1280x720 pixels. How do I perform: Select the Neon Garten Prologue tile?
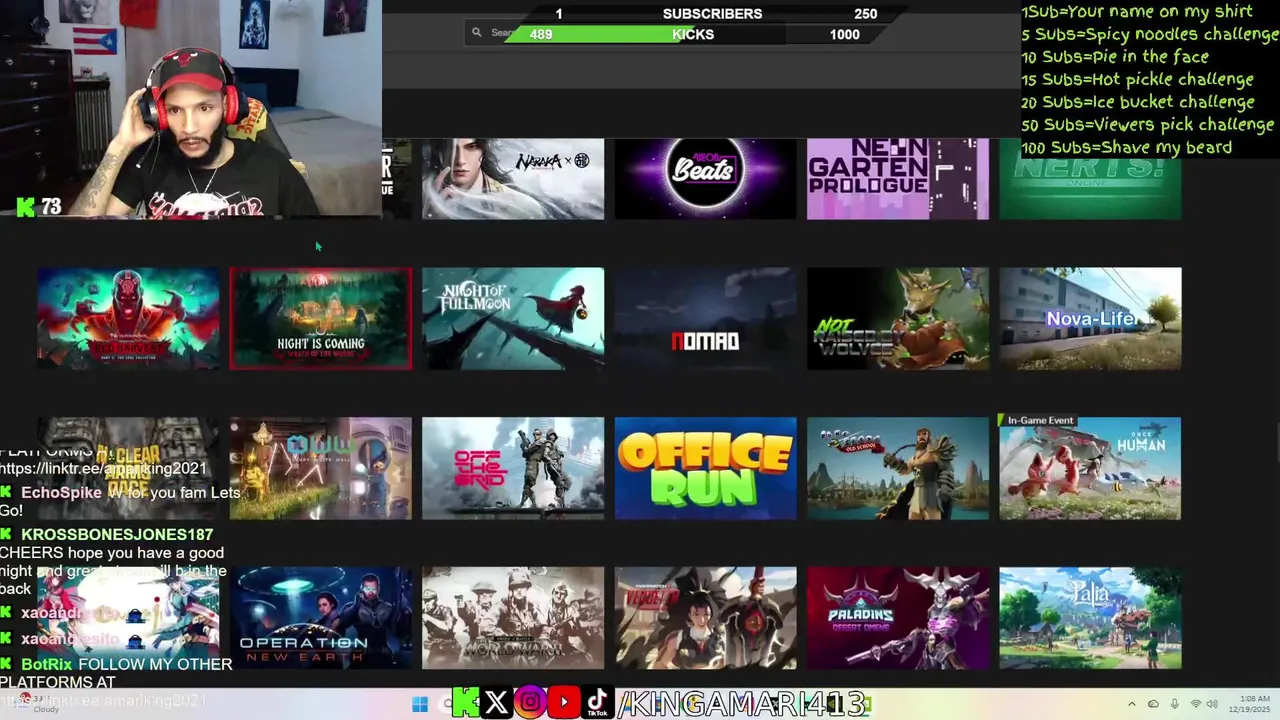(898, 179)
